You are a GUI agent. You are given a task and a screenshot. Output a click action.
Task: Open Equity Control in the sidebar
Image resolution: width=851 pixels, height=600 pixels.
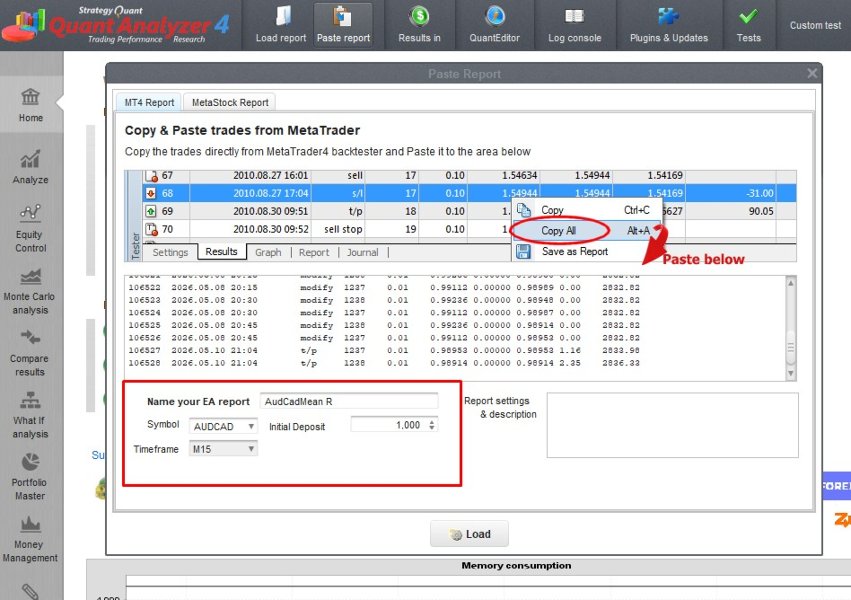(x=30, y=229)
